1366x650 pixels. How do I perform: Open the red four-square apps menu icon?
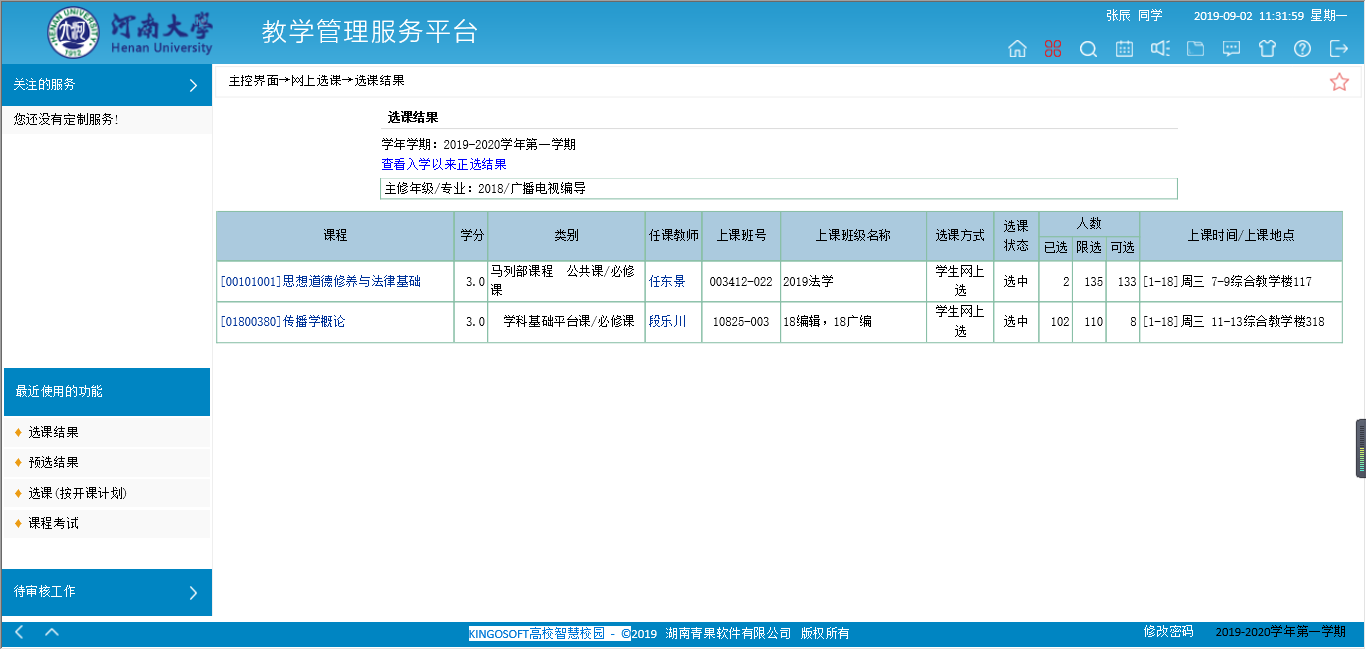pyautogui.click(x=1052, y=49)
